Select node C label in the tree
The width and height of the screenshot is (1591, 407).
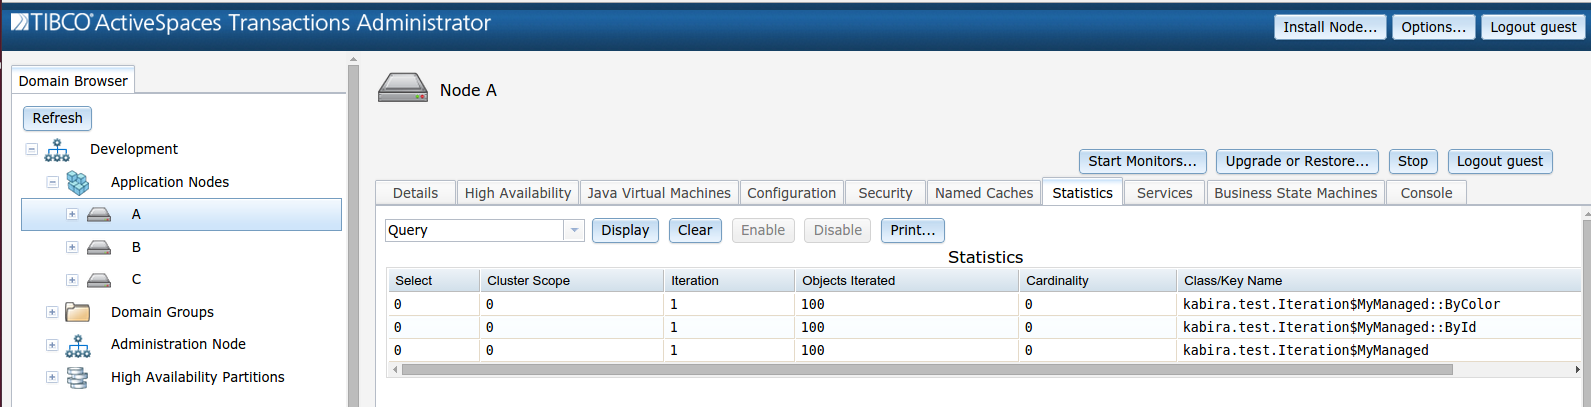[136, 279]
